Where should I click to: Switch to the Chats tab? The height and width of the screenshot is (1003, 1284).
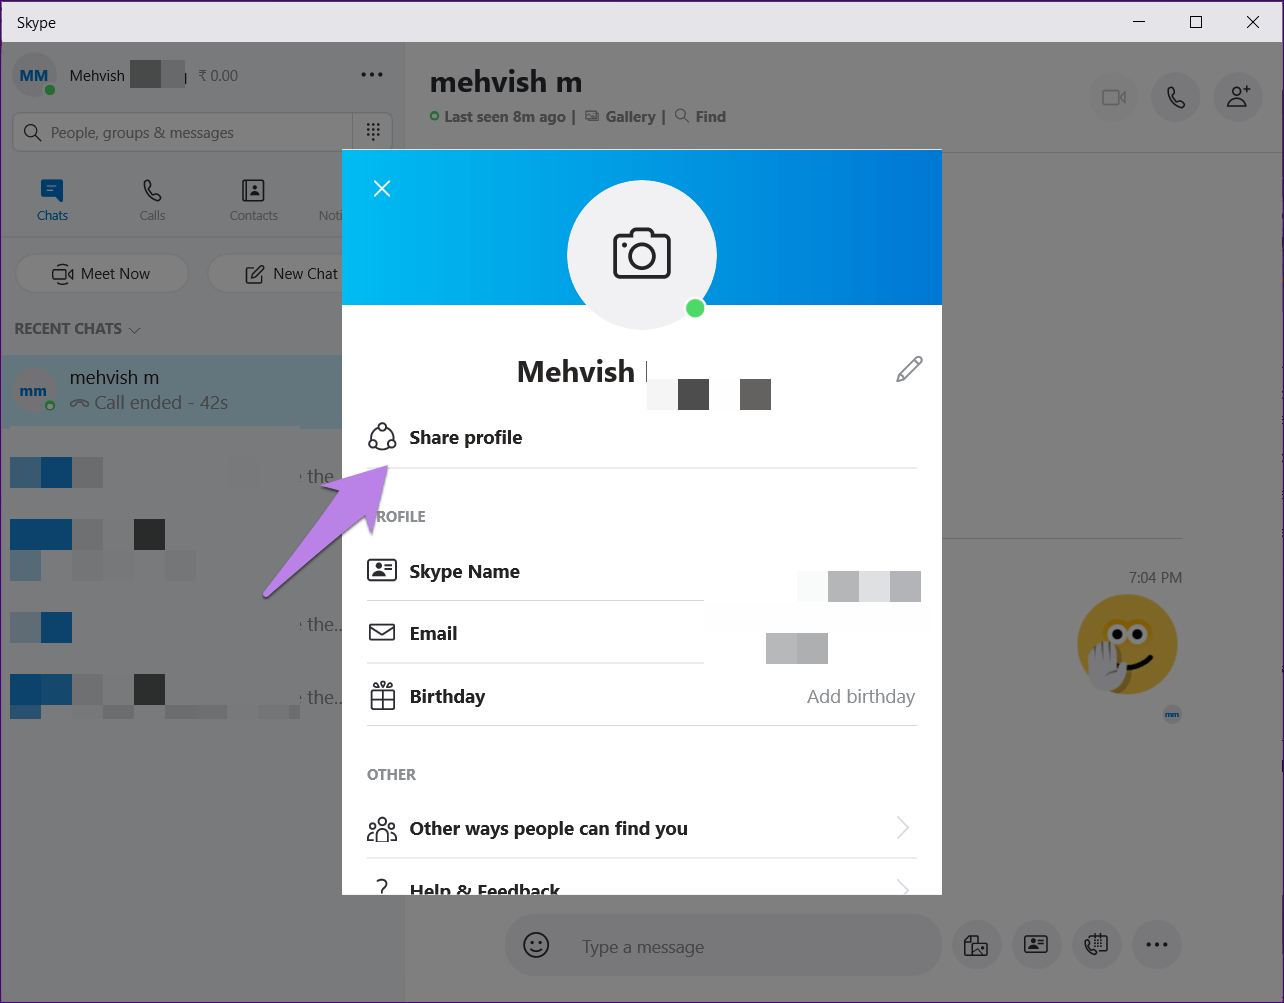[x=53, y=200]
